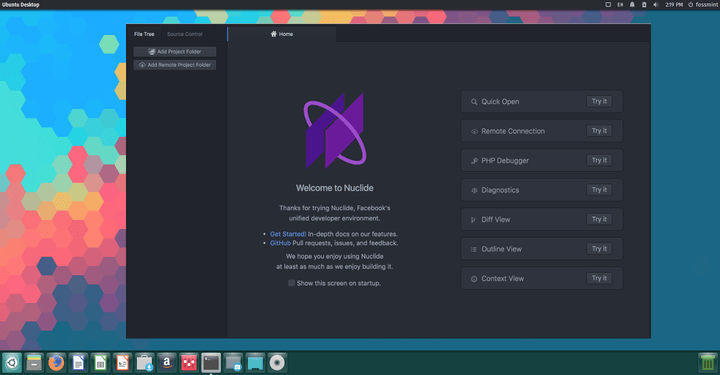
Task: Click the Context View label text
Action: click(502, 279)
